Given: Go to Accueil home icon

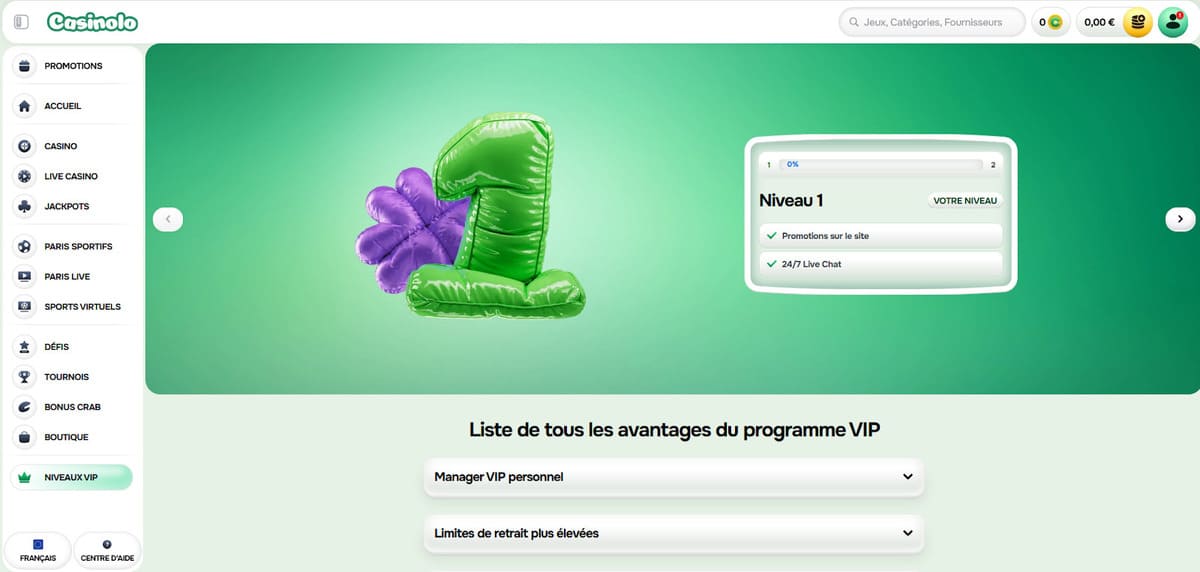Looking at the screenshot, I should (25, 106).
